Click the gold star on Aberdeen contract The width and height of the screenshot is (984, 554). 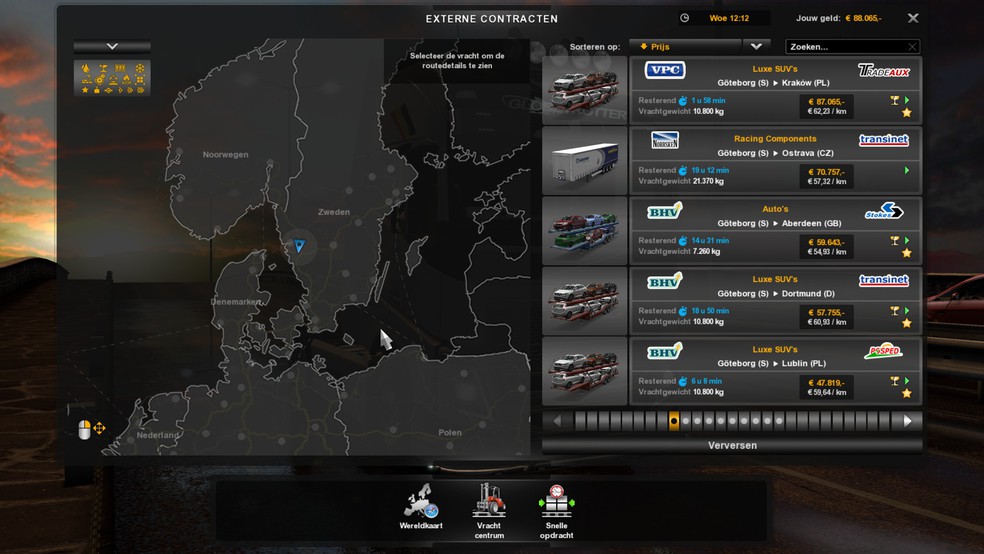coord(906,253)
